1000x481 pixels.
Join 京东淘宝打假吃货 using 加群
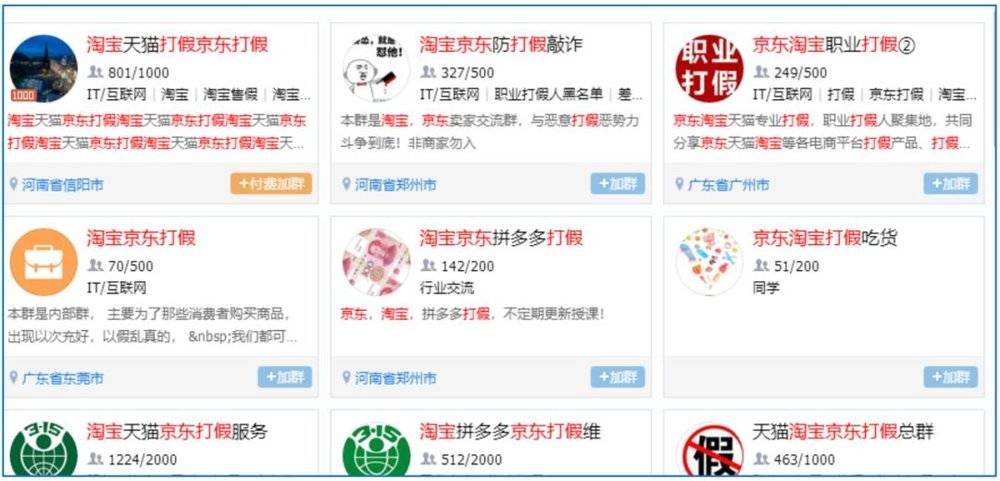(x=950, y=377)
